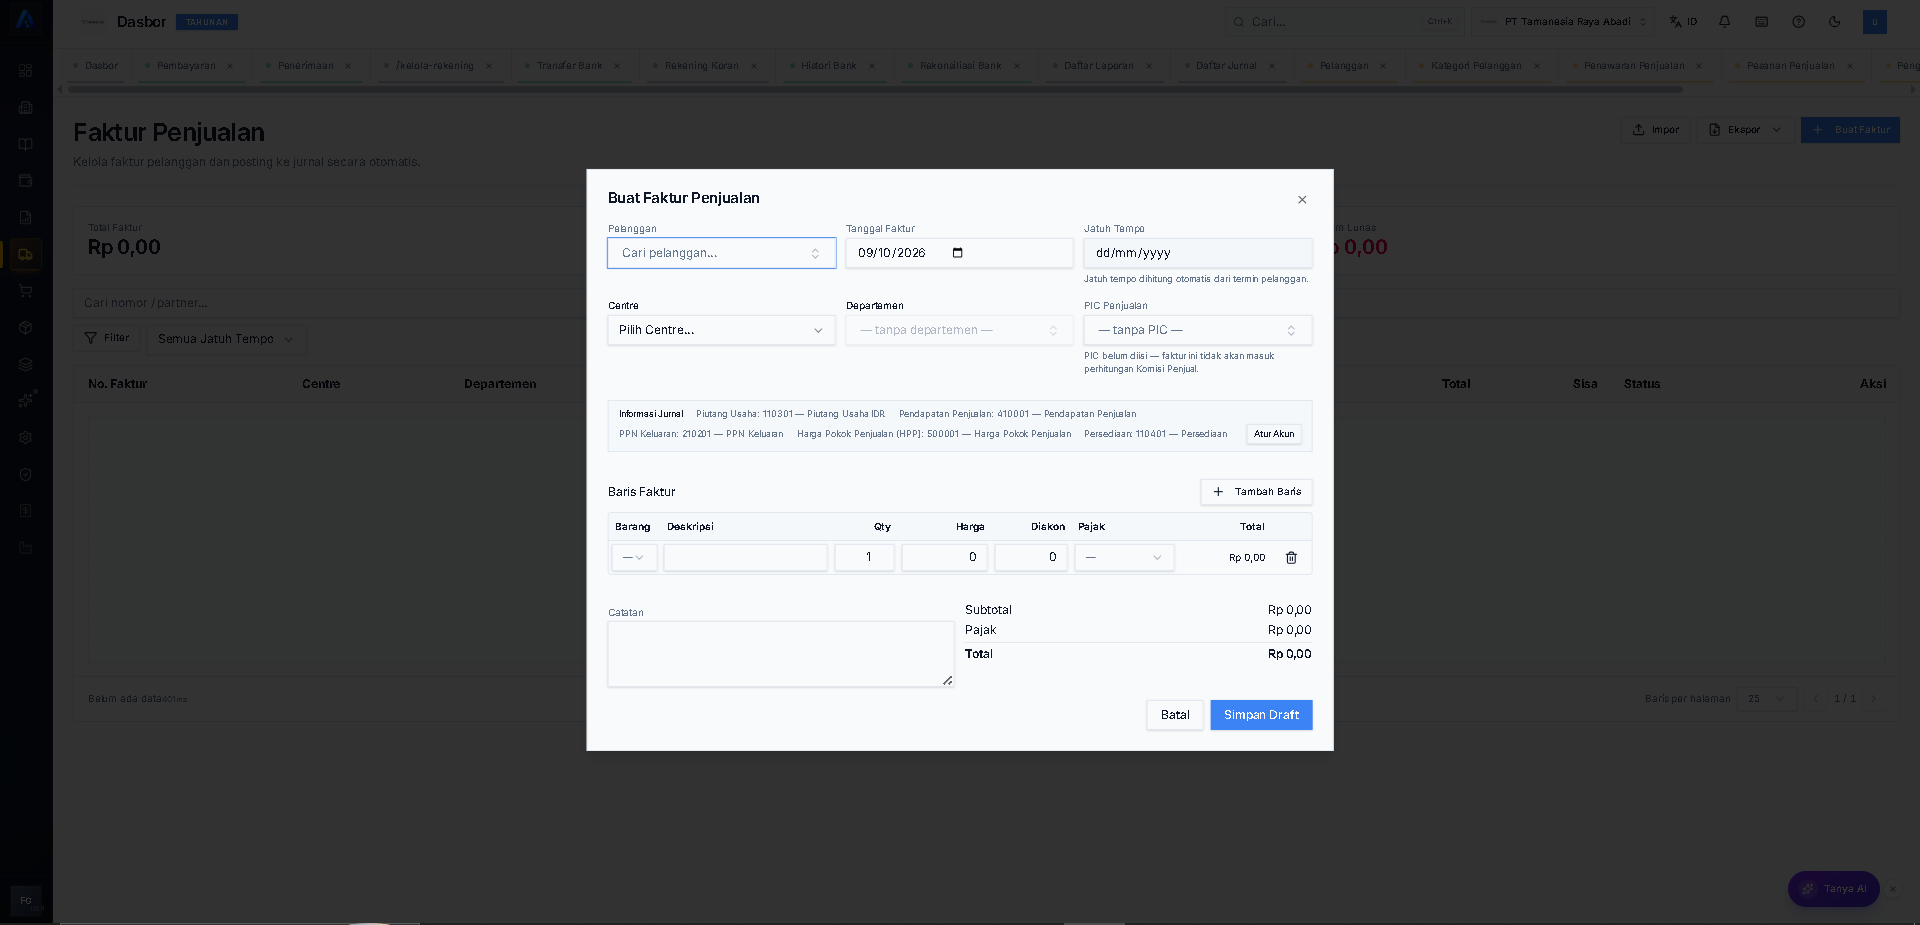Delete the invoice row with trash icon

click(1291, 558)
